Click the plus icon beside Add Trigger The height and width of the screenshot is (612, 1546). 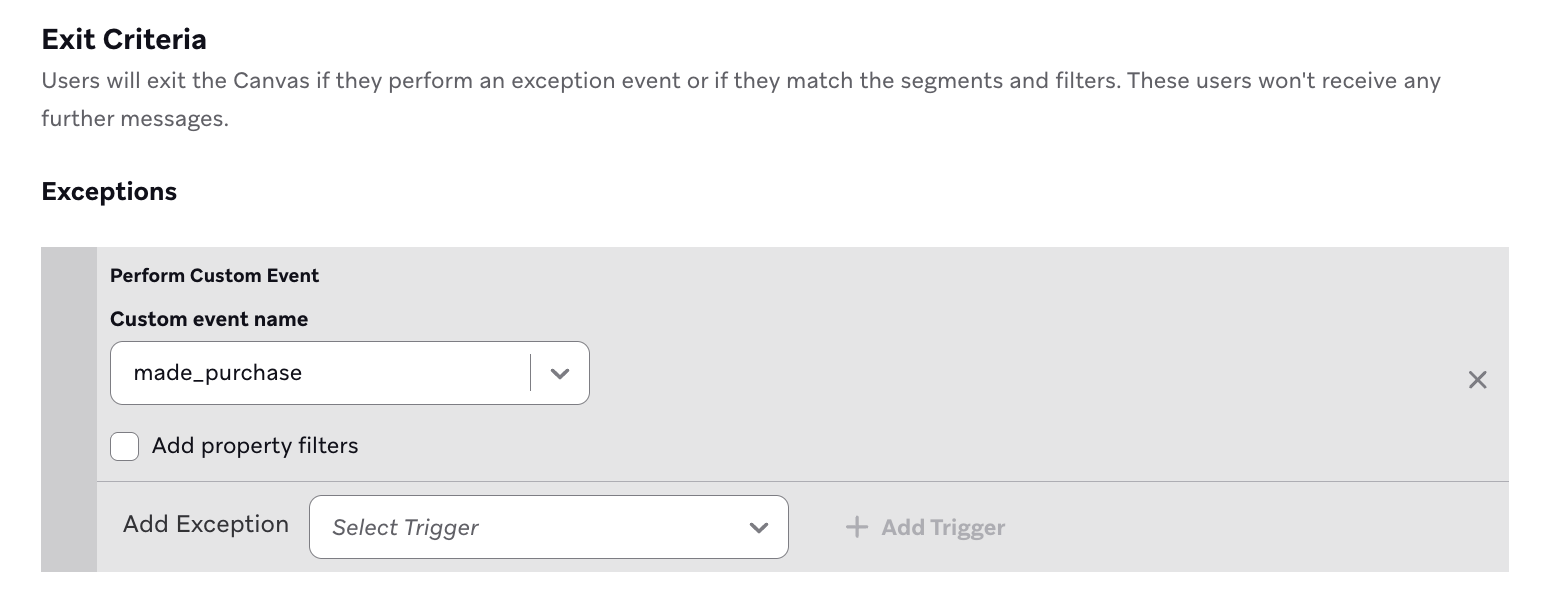coord(856,527)
